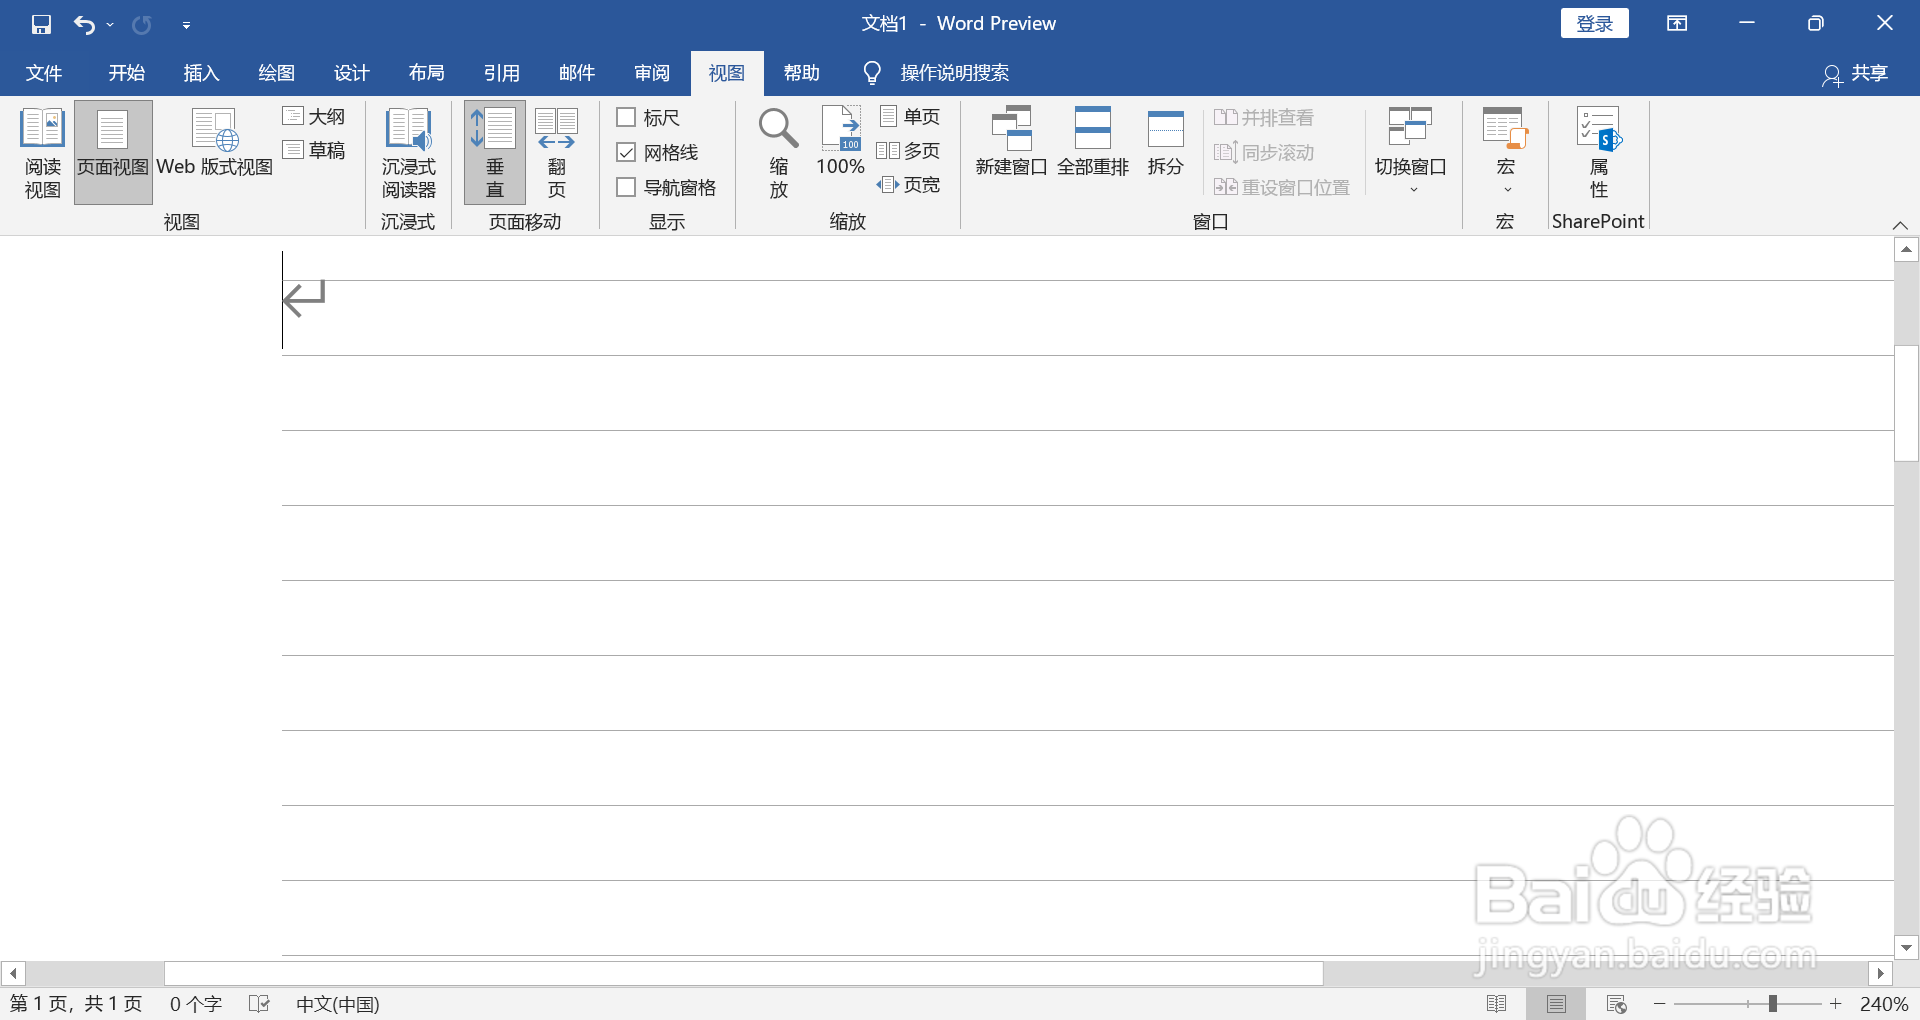Switch to print layout status bar icon
This screenshot has height=1020, width=1920.
pyautogui.click(x=1556, y=1004)
